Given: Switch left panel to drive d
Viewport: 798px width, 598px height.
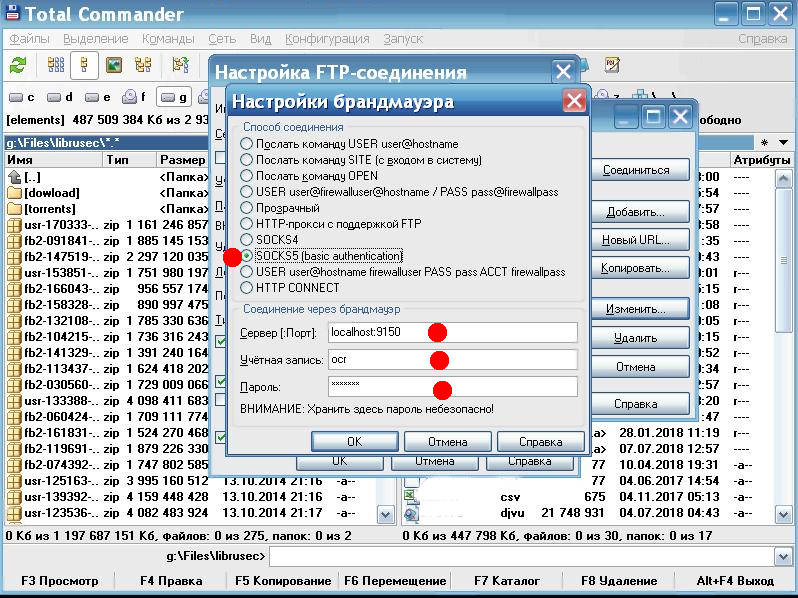Looking at the screenshot, I should pyautogui.click(x=60, y=97).
